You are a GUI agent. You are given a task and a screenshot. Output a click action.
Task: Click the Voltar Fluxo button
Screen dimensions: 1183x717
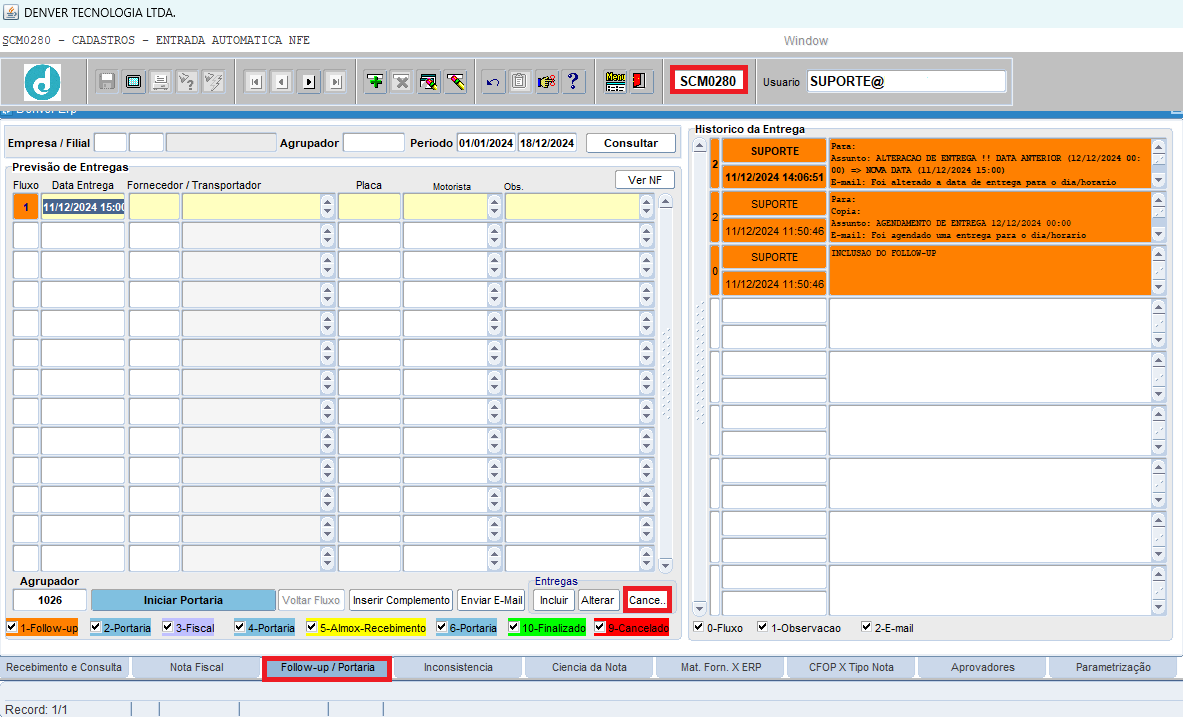point(311,600)
